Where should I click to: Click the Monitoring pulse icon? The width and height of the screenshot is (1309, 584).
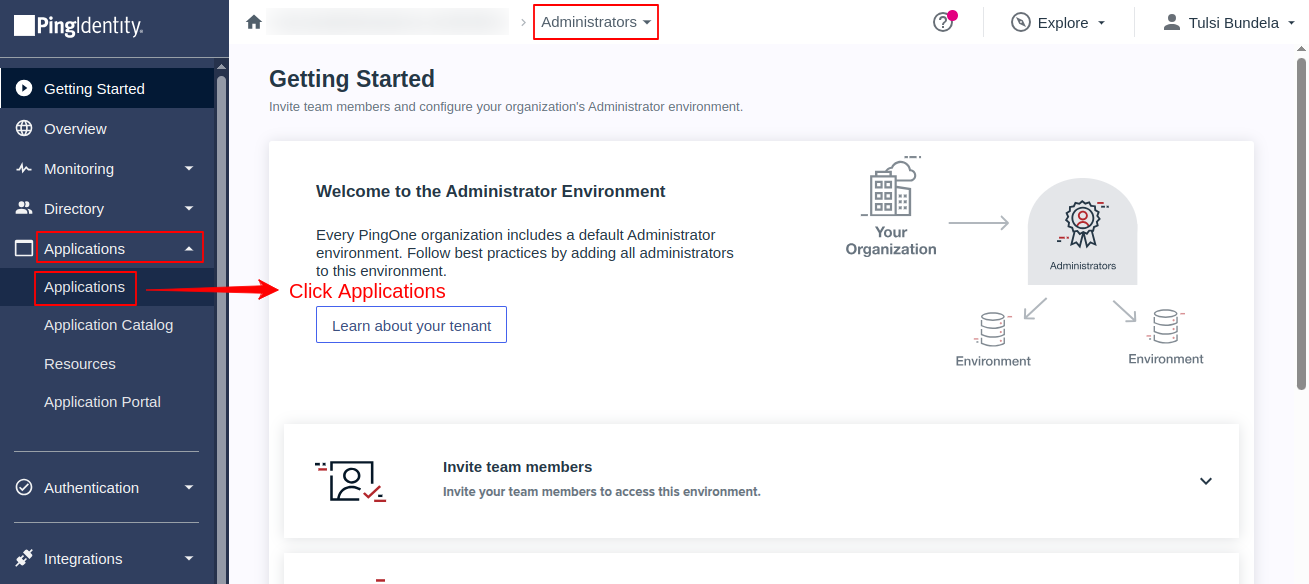[x=24, y=168]
